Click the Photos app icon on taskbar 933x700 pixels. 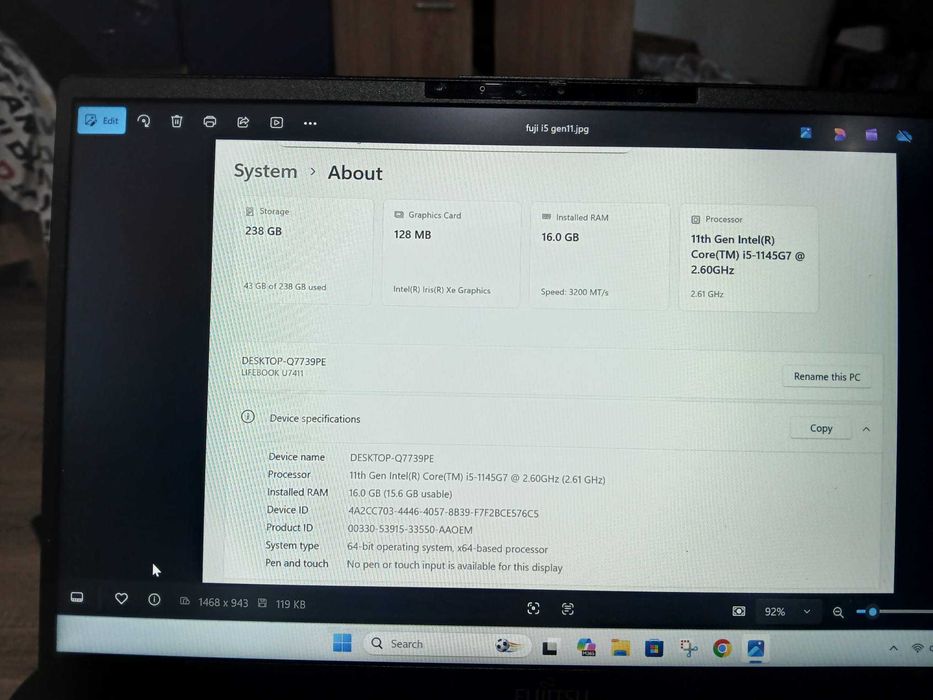(756, 648)
